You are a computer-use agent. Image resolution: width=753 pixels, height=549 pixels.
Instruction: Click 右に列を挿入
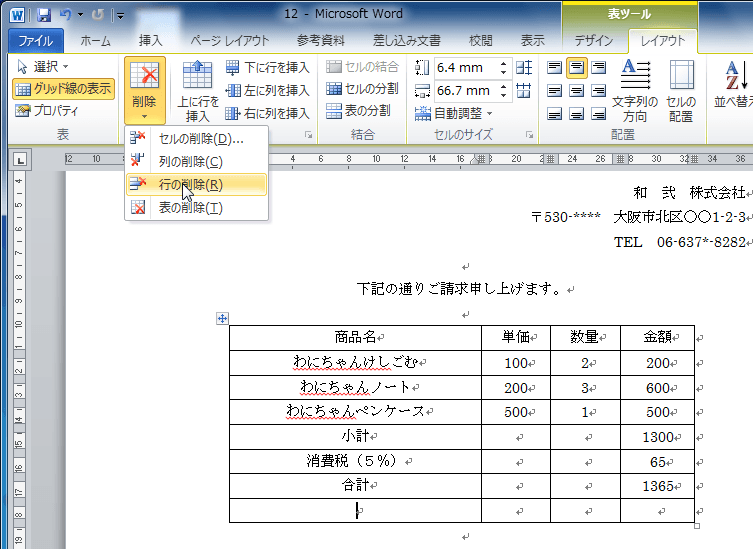click(x=268, y=113)
